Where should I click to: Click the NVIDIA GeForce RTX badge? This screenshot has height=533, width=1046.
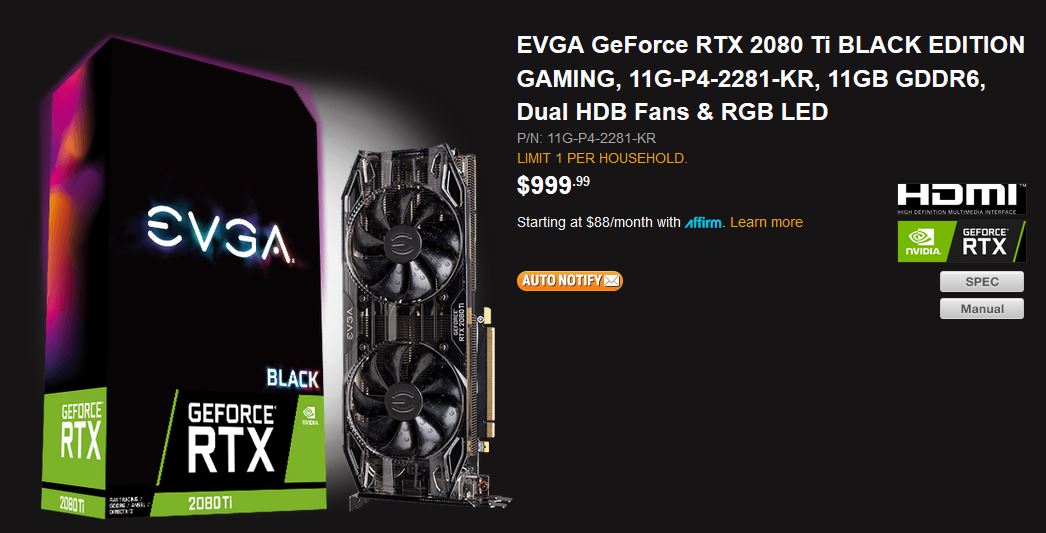961,241
